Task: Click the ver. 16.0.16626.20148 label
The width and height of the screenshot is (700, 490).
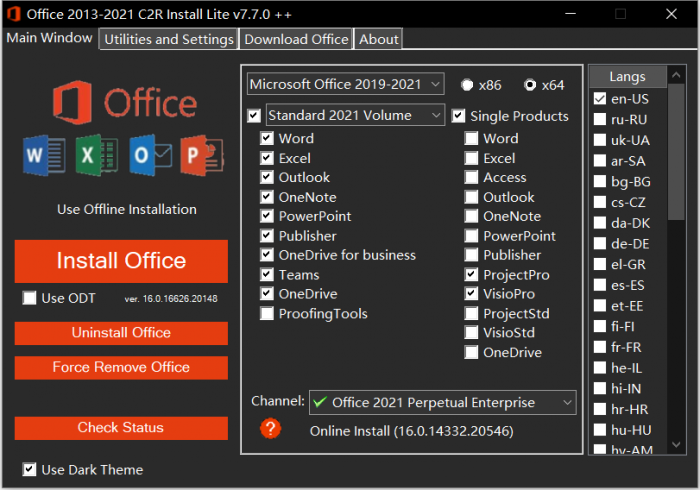Action: [171, 299]
